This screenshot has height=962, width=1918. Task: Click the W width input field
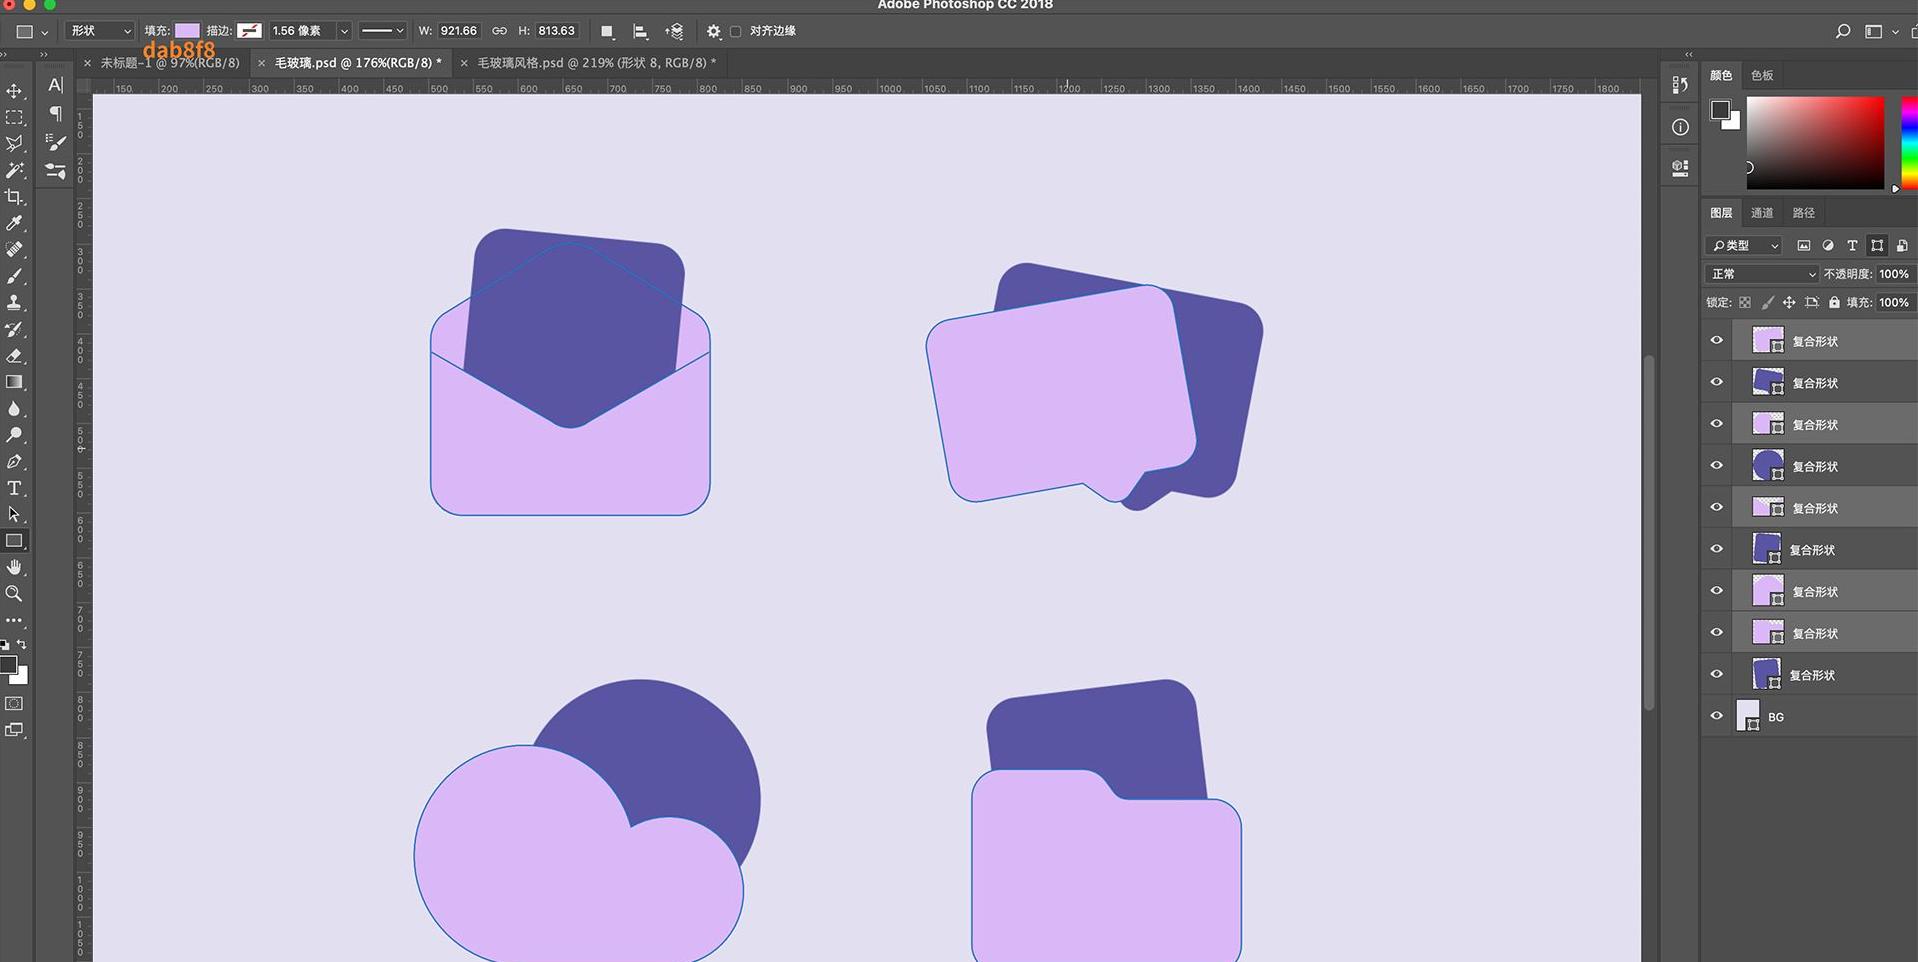457,30
